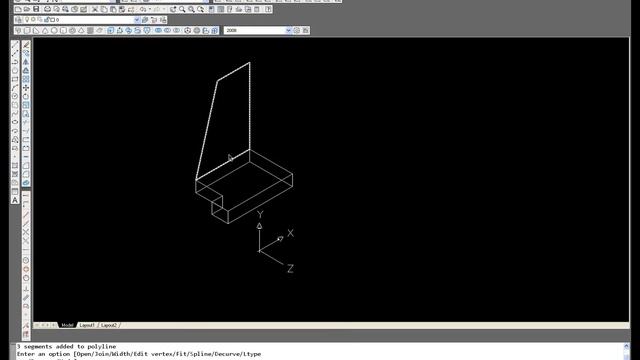This screenshot has width=640, height=360.
Task: Create a new drawing with the New icon
Action: [x=18, y=9]
